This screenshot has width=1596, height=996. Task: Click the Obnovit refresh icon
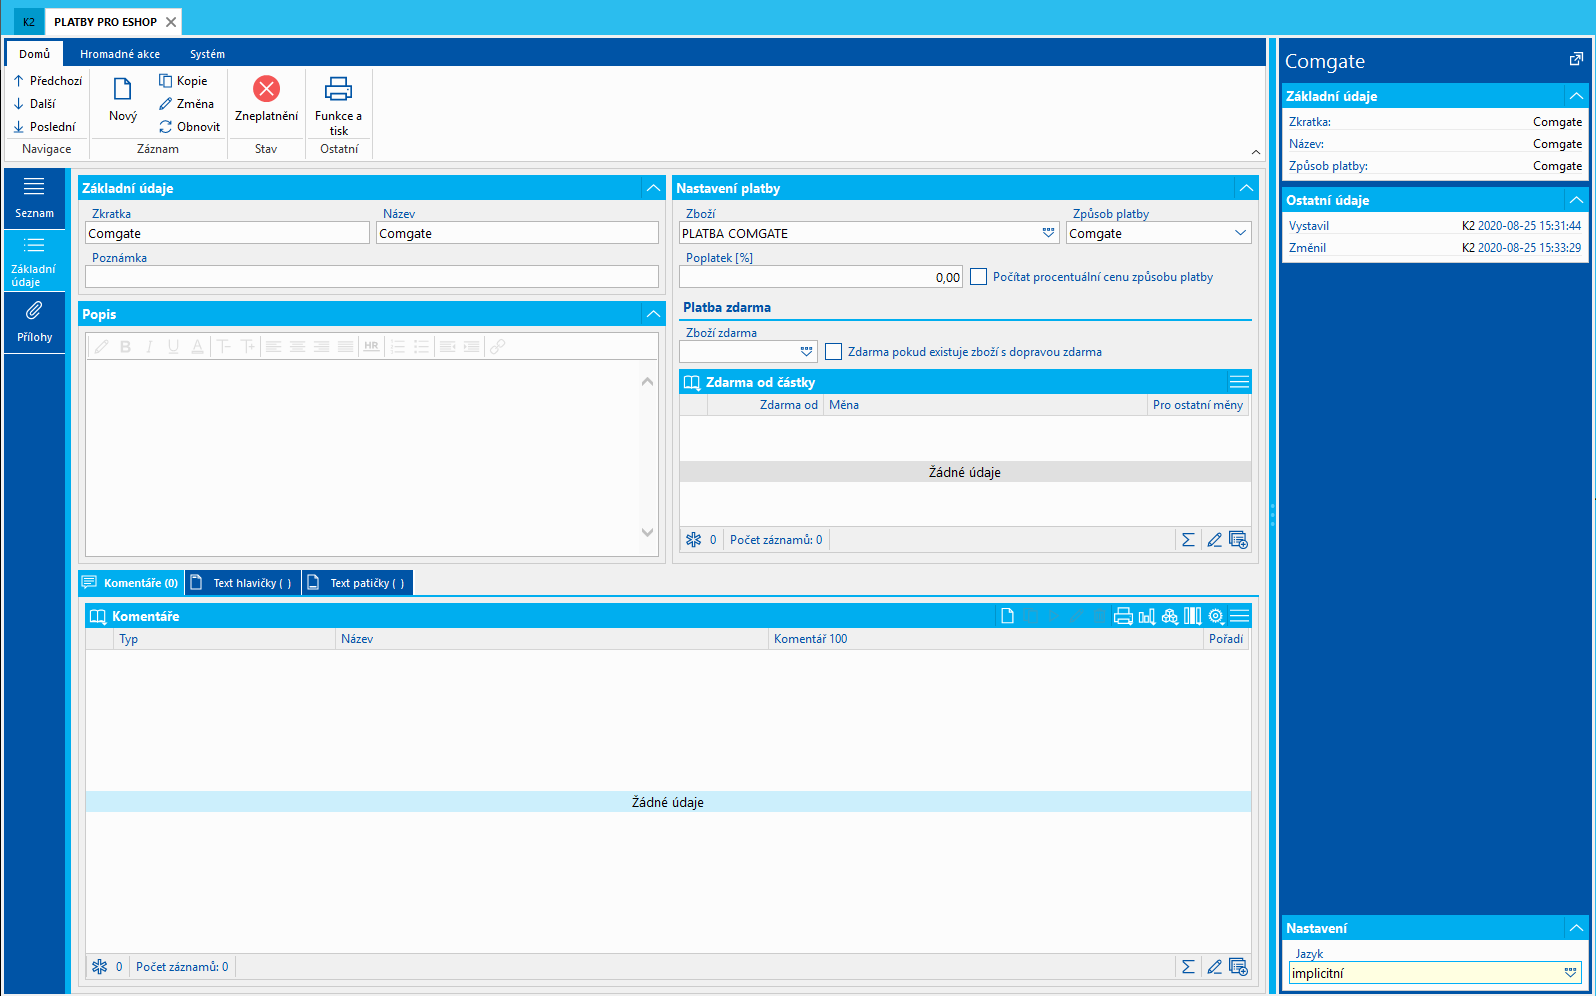166,127
